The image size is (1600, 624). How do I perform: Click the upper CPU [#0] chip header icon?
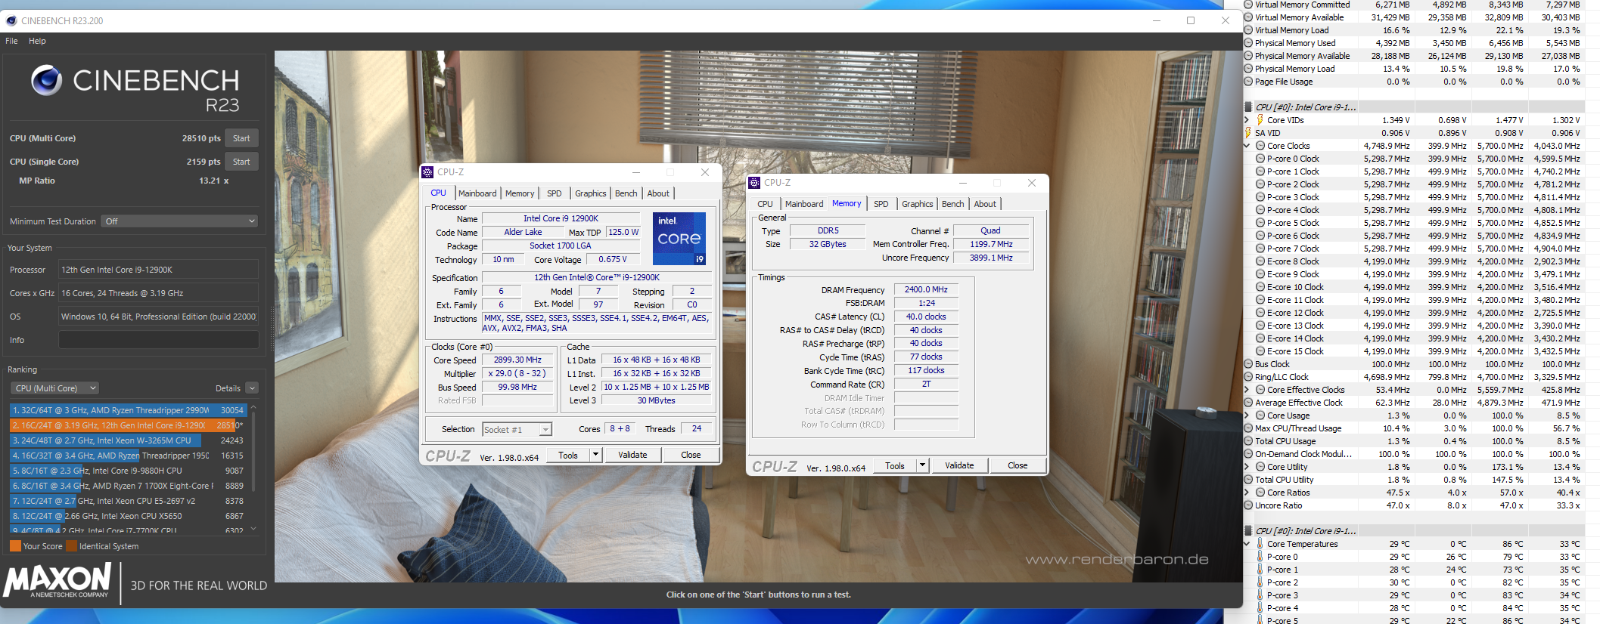pyautogui.click(x=1248, y=107)
